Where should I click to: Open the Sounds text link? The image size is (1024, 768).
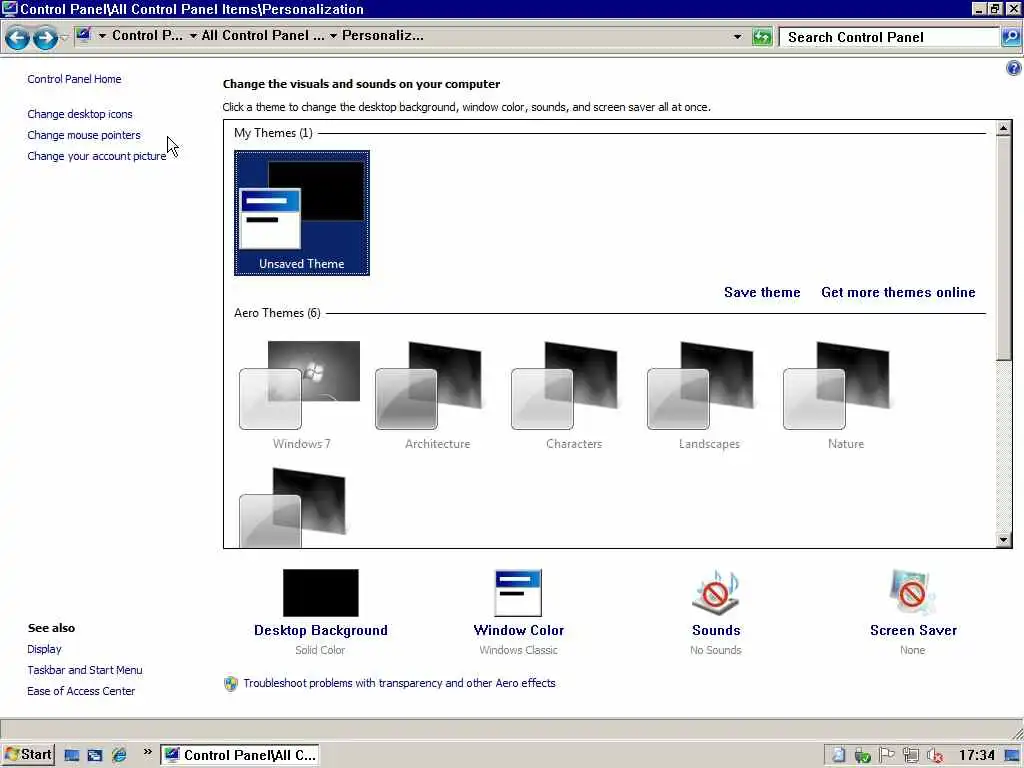coord(716,631)
